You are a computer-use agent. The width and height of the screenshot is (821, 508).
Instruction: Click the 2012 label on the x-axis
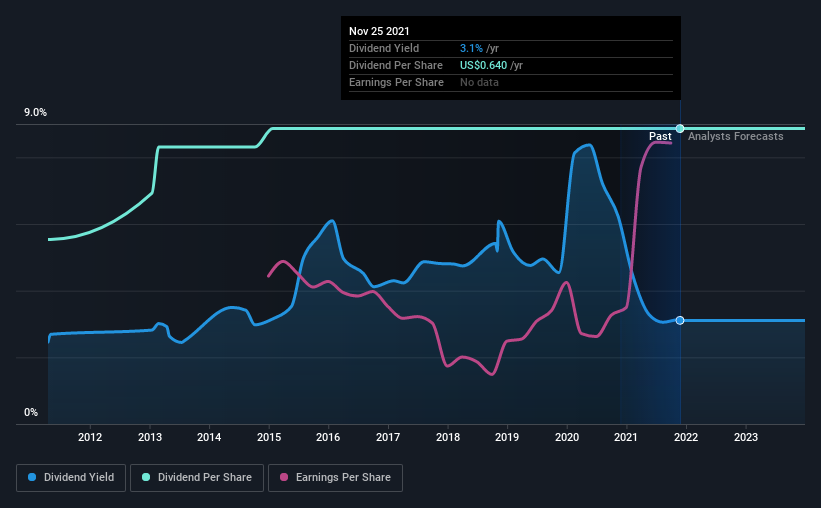click(90, 437)
